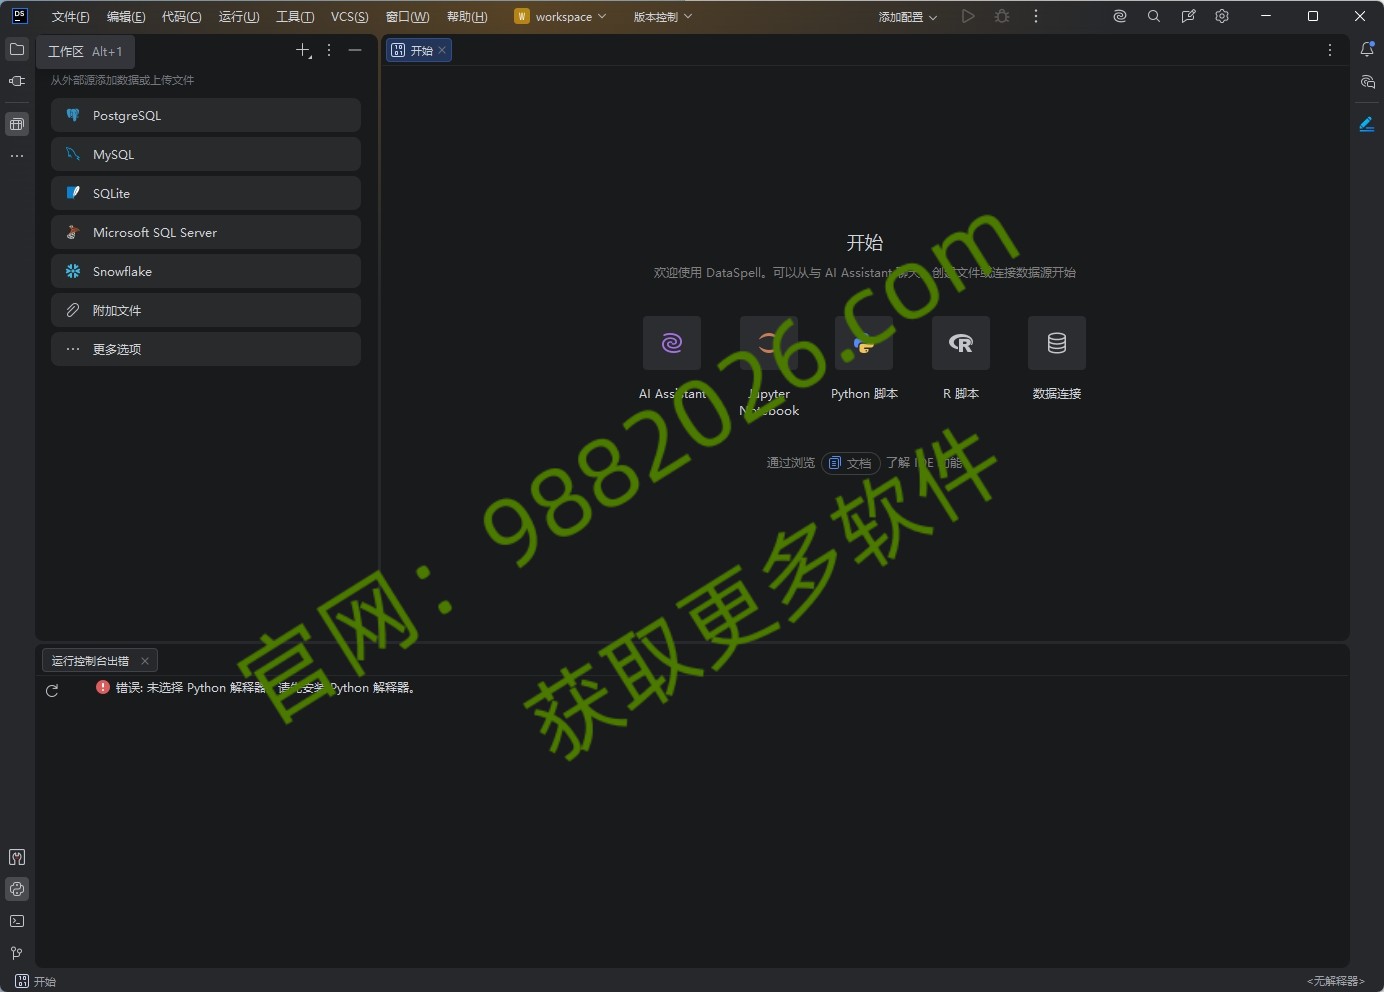1384x992 pixels.
Task: Open the workspace project dropdown
Action: 561,16
